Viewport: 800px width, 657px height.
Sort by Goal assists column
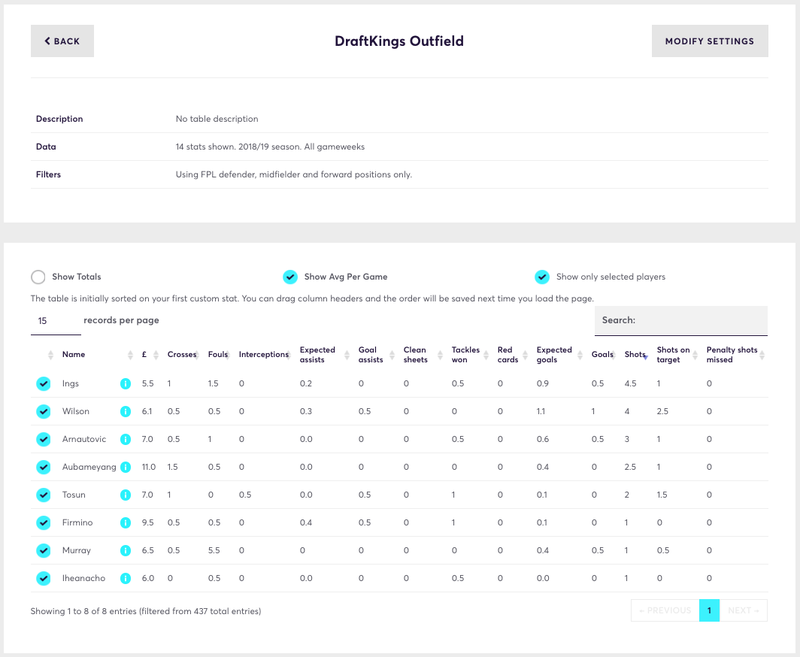(x=376, y=355)
